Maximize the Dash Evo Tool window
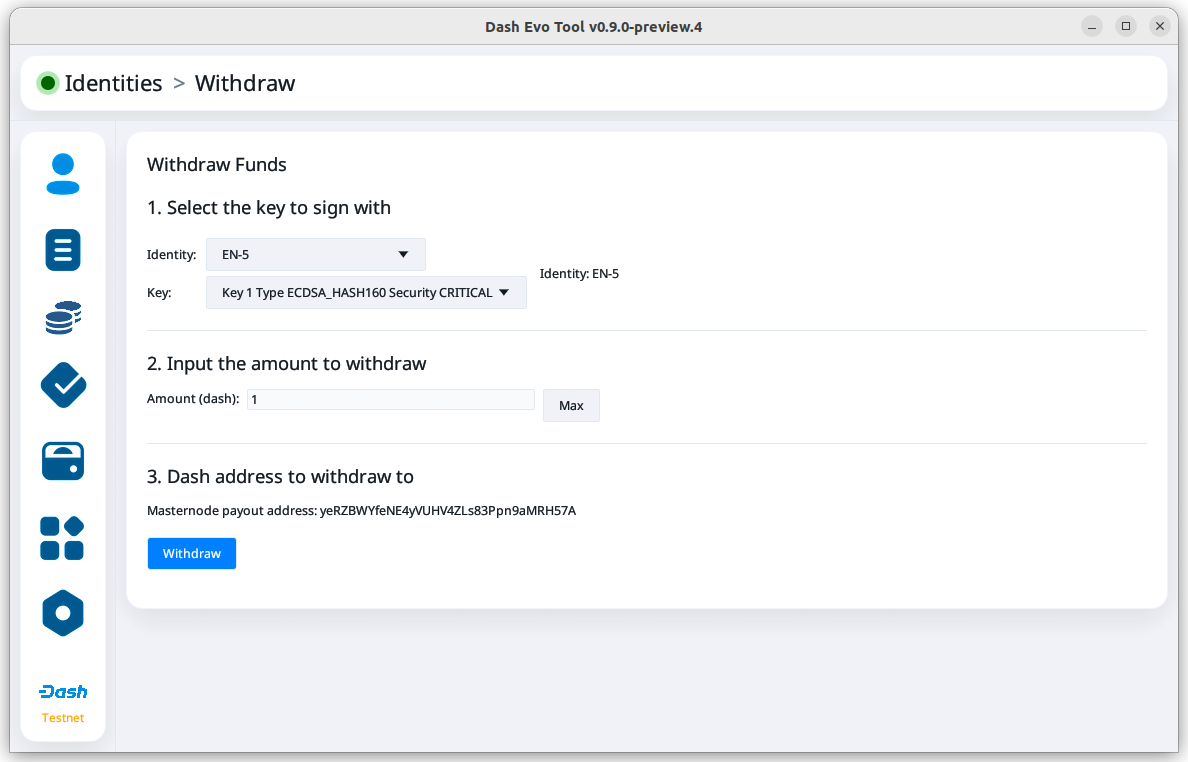The image size is (1188, 762). [1126, 27]
